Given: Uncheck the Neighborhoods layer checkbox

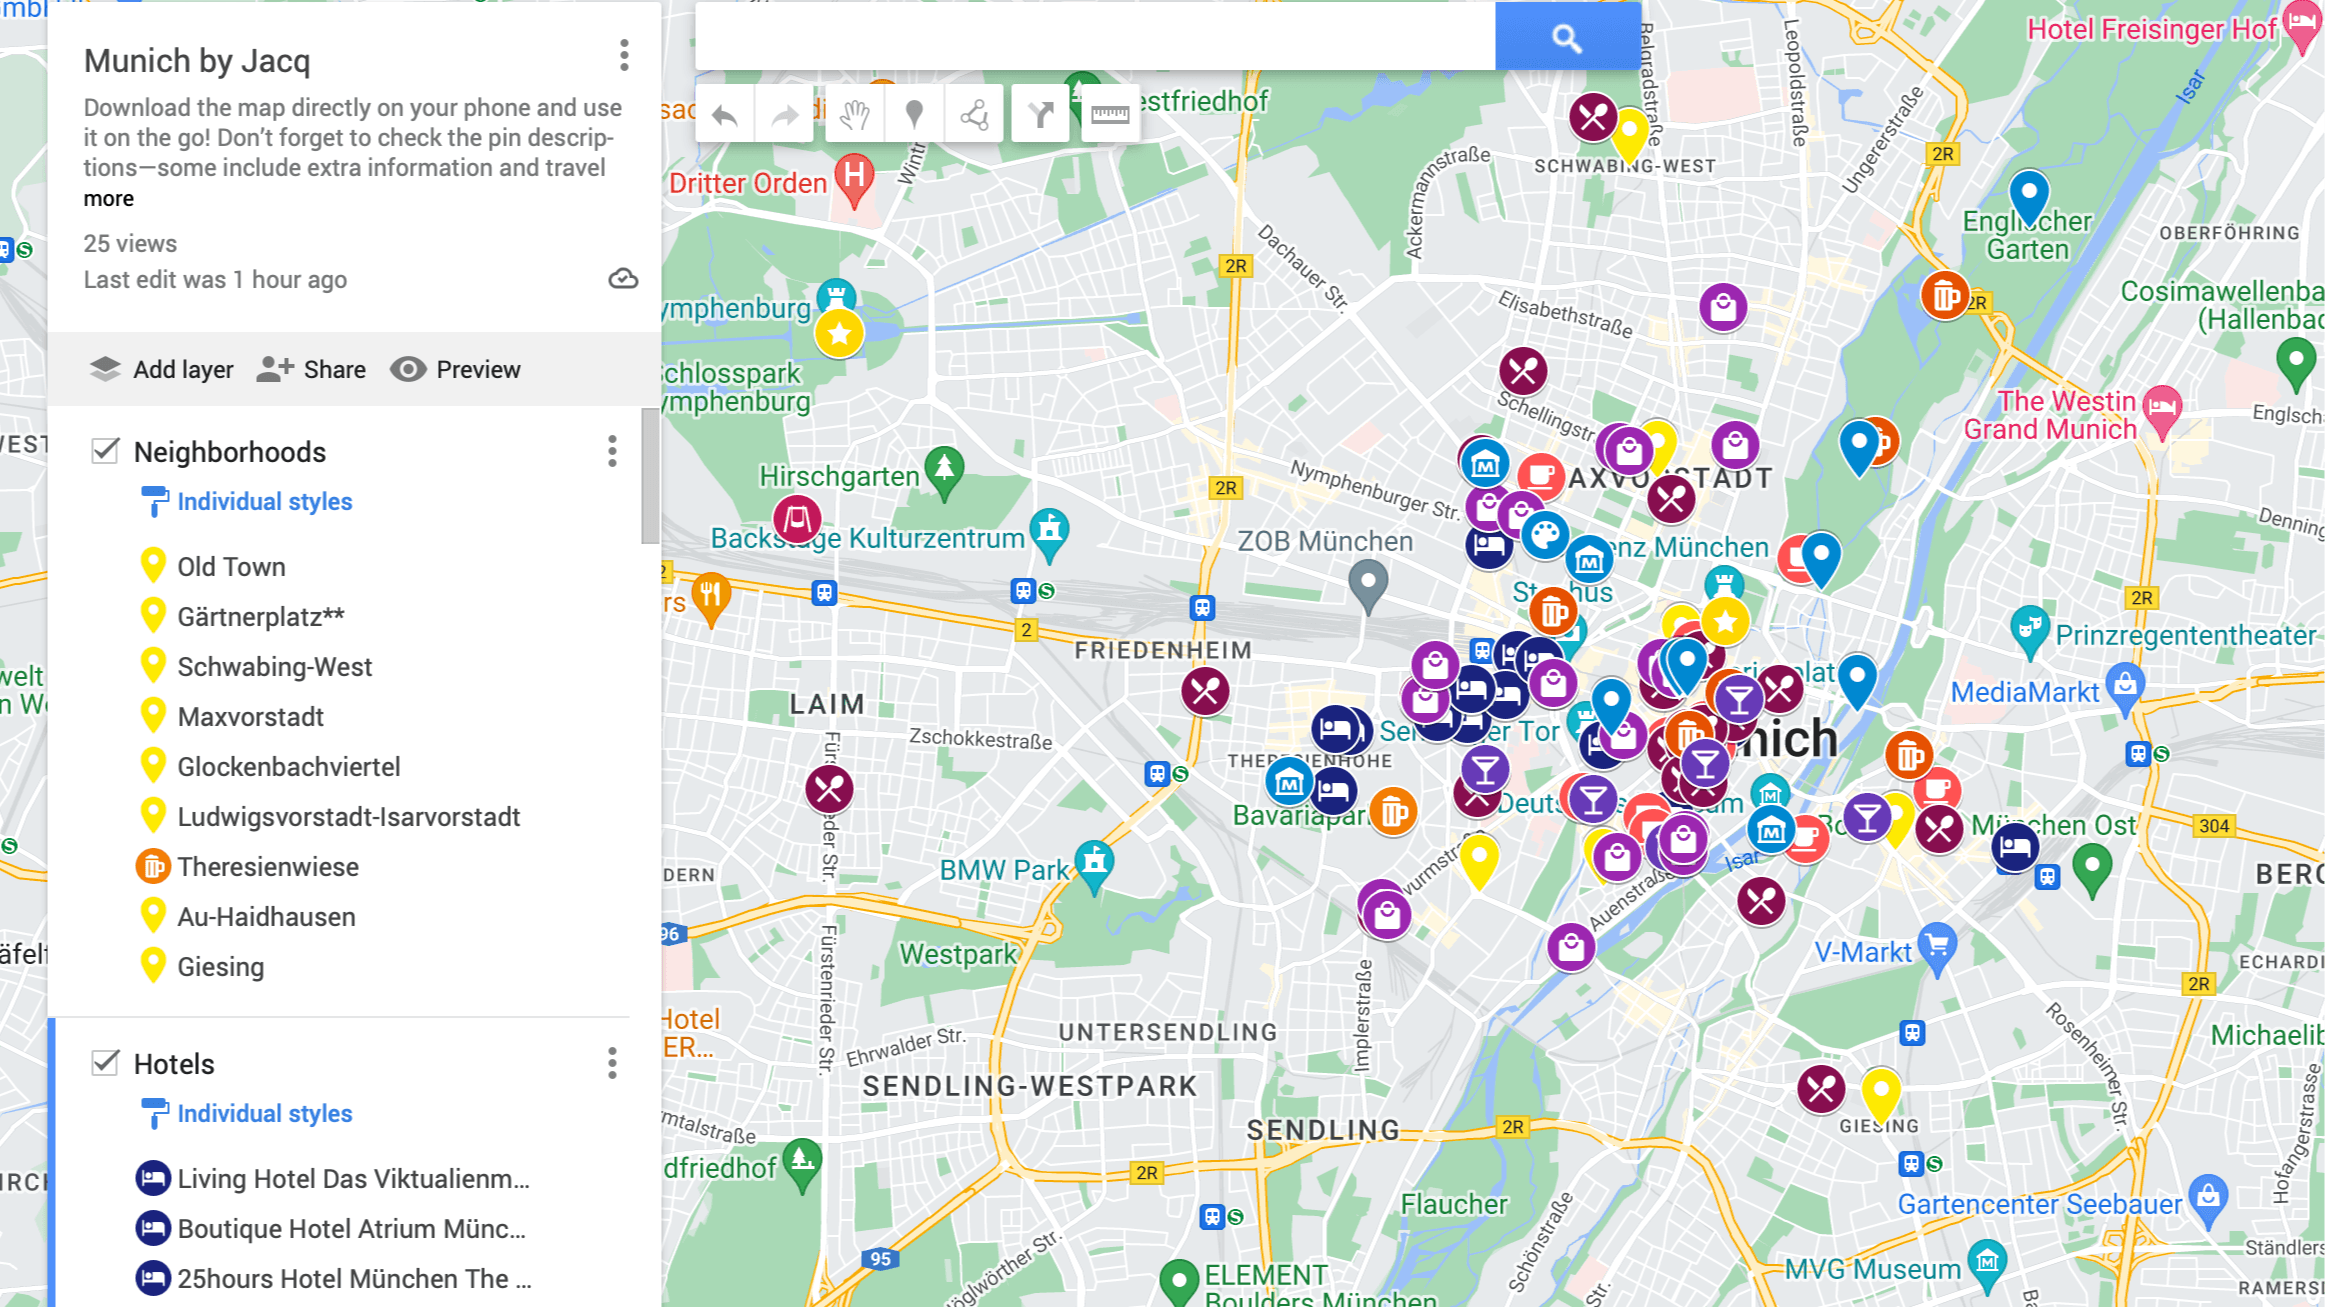Looking at the screenshot, I should (x=105, y=451).
